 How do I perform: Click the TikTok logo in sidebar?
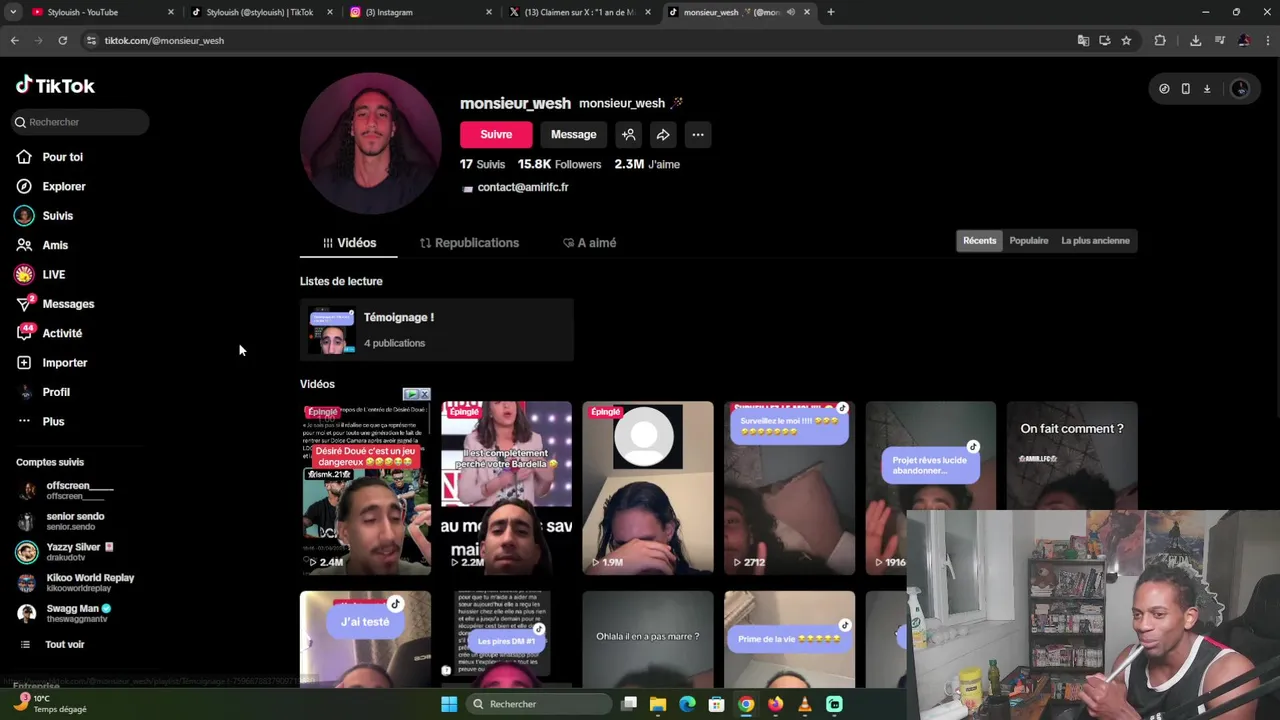click(x=55, y=86)
